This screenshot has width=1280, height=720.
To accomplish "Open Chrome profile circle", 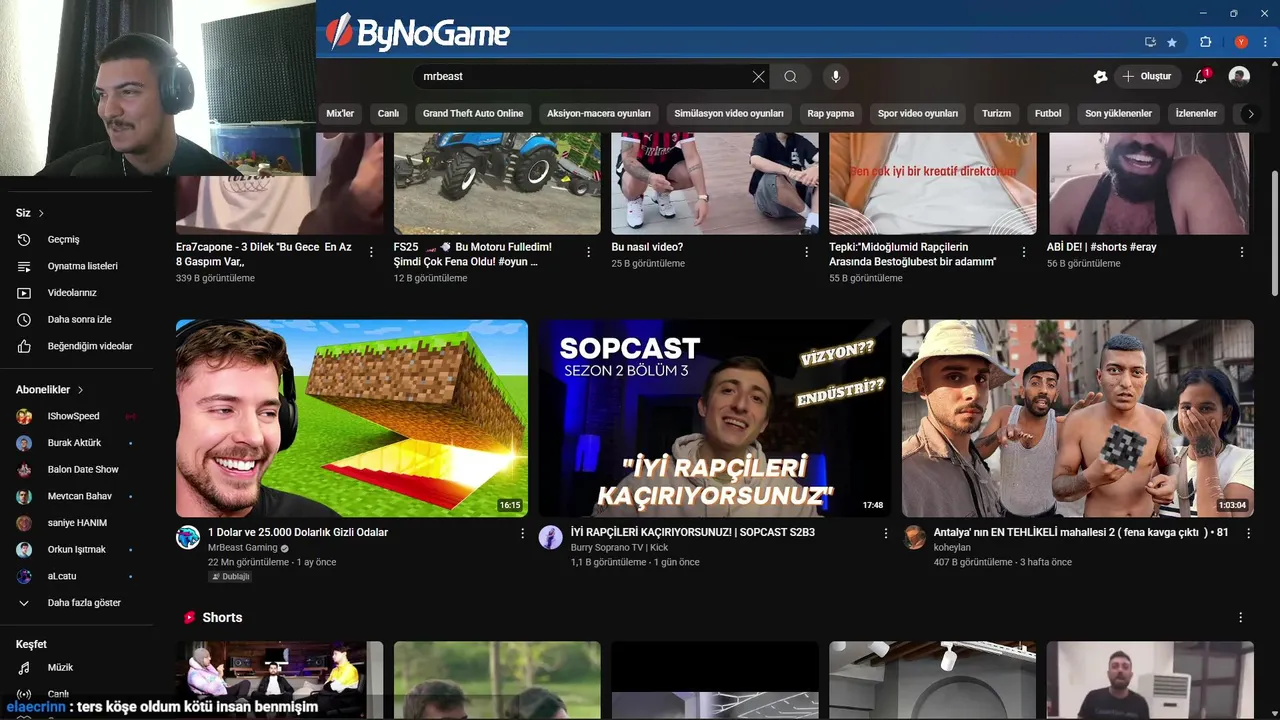I will tap(1241, 42).
